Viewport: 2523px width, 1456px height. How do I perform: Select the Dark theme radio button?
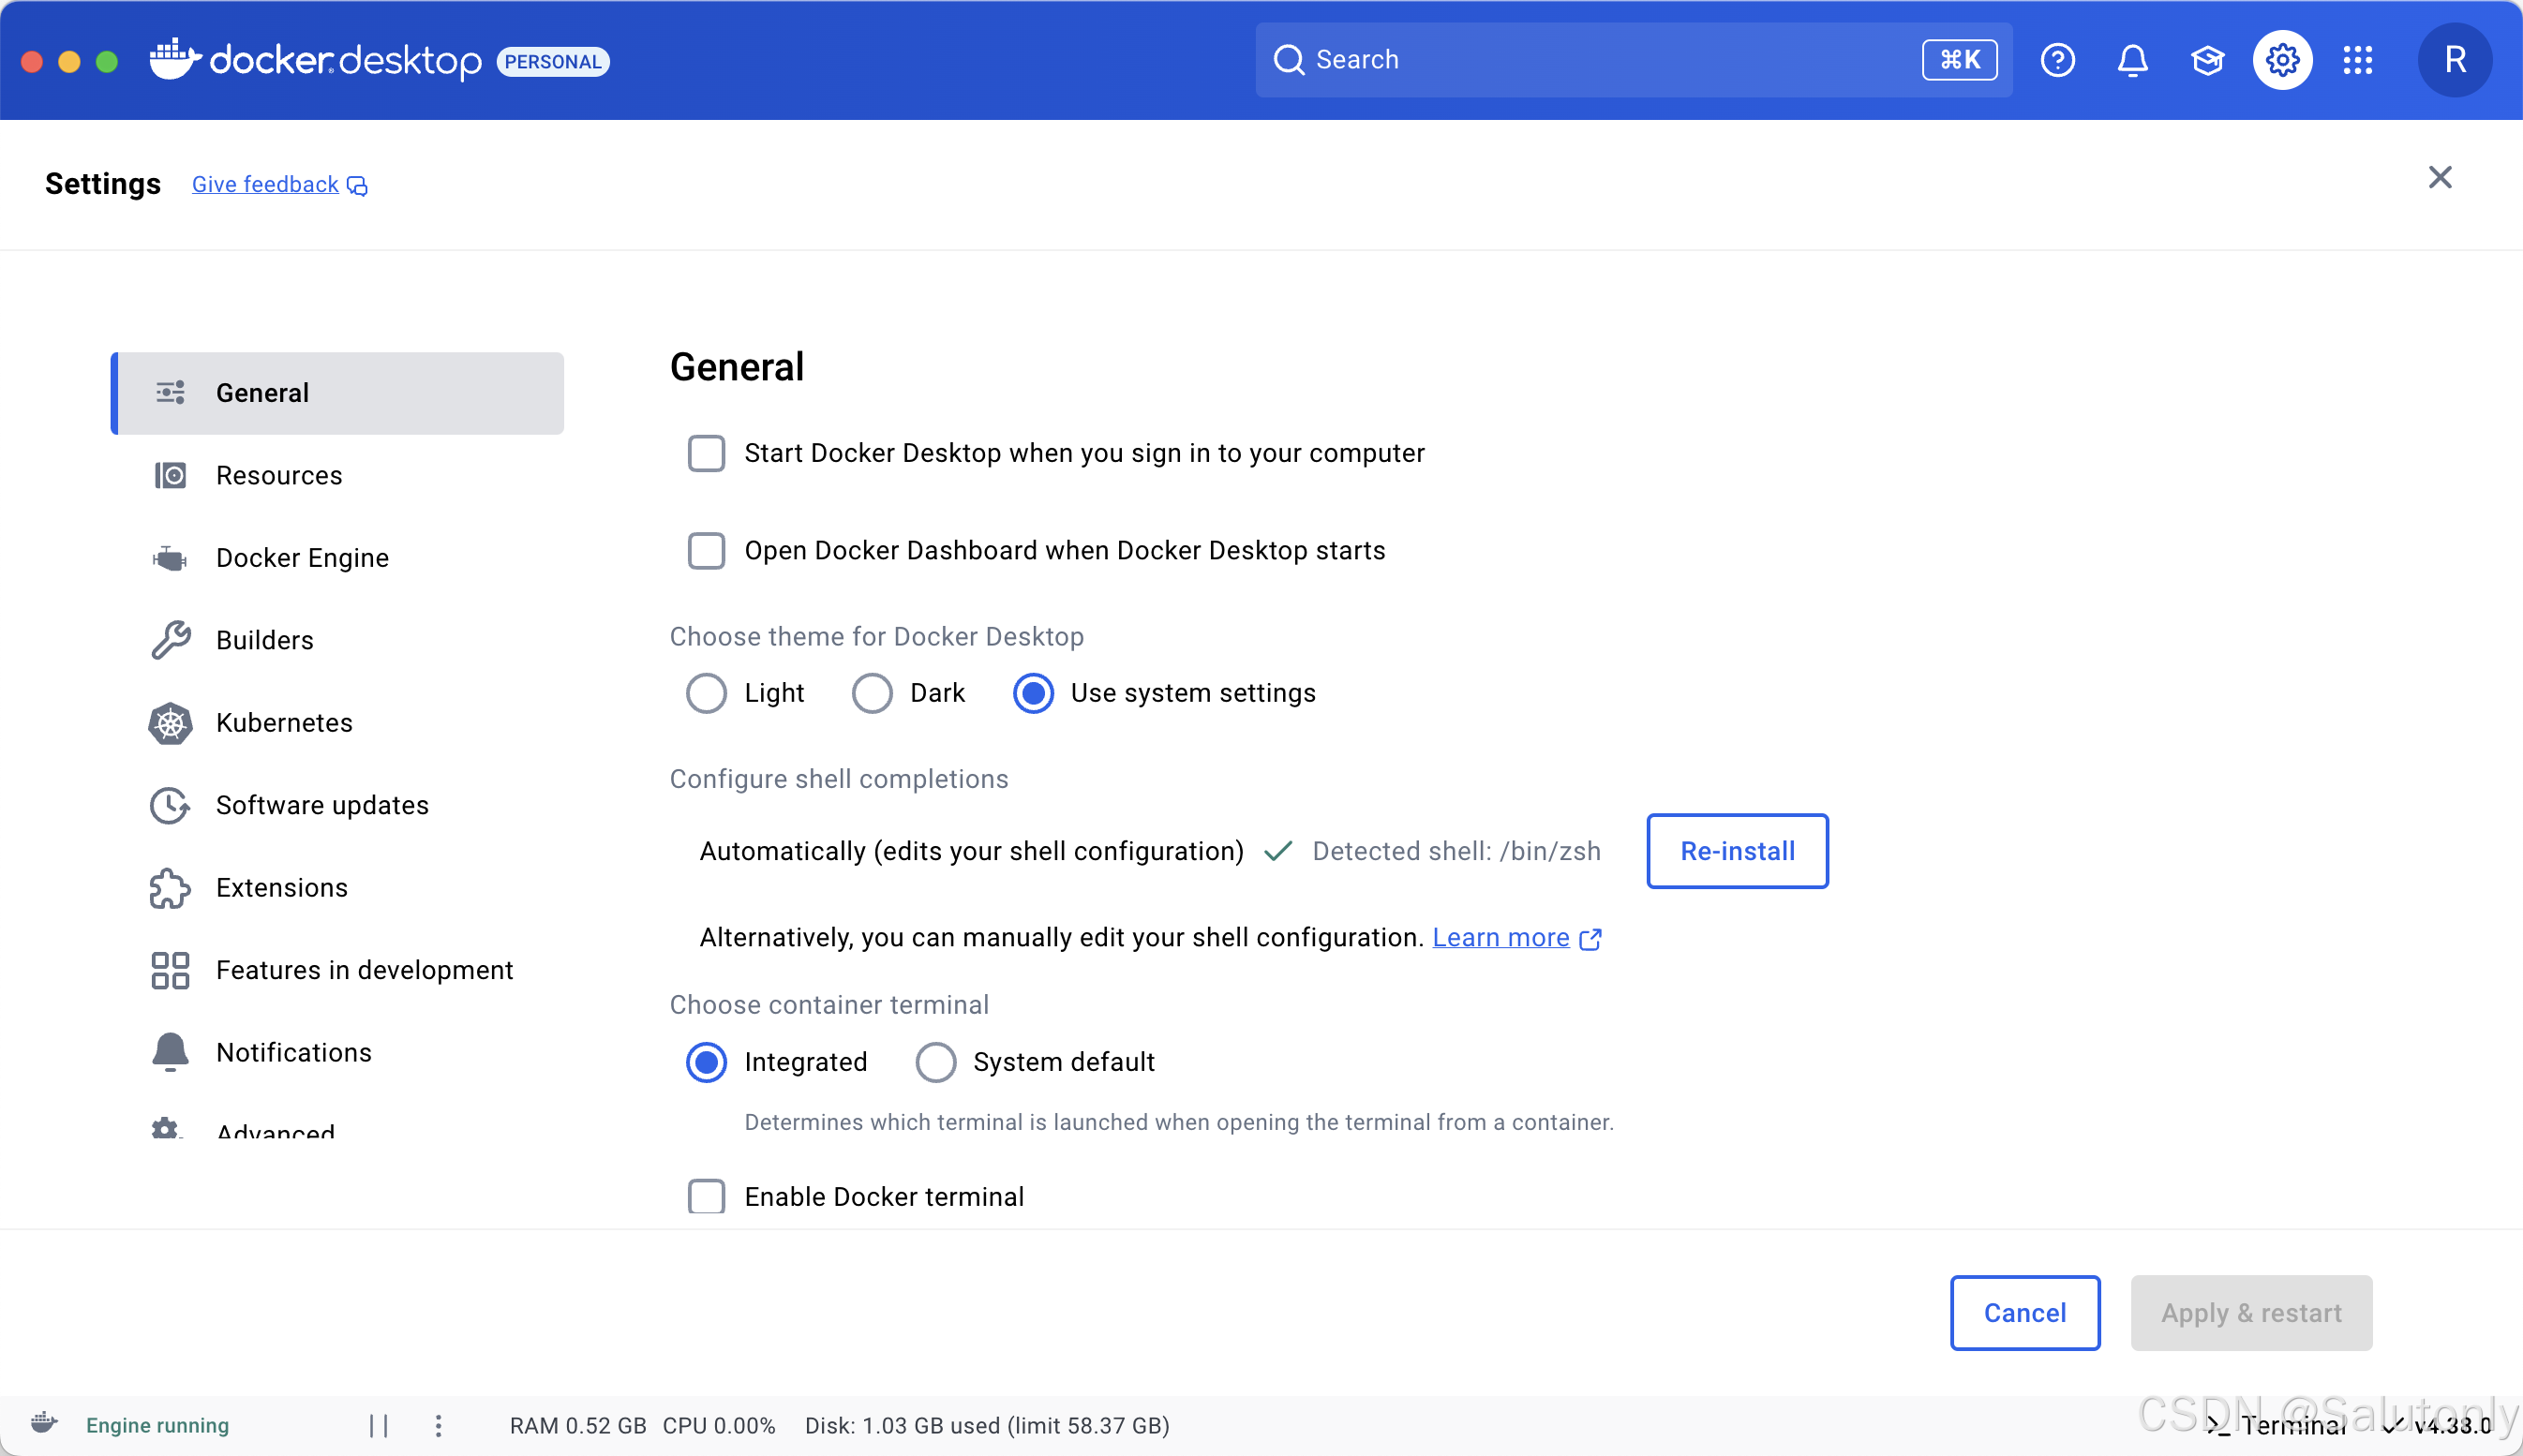click(x=872, y=693)
